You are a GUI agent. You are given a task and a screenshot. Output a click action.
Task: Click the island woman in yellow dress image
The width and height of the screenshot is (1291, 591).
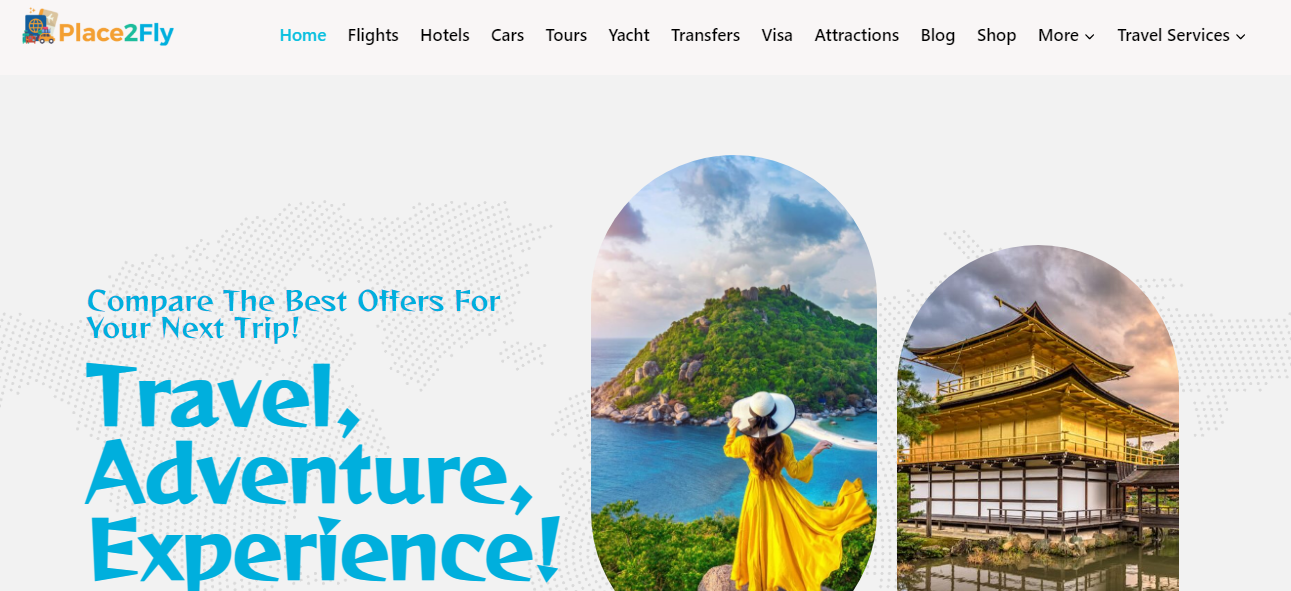pyautogui.click(x=734, y=373)
